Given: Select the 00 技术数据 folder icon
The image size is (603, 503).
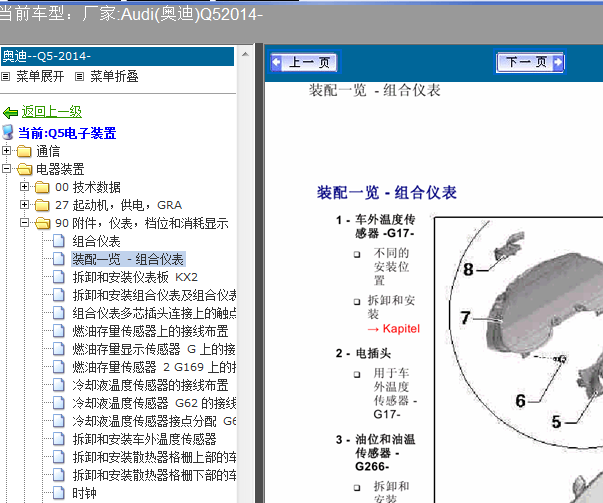Looking at the screenshot, I should click(42, 187).
